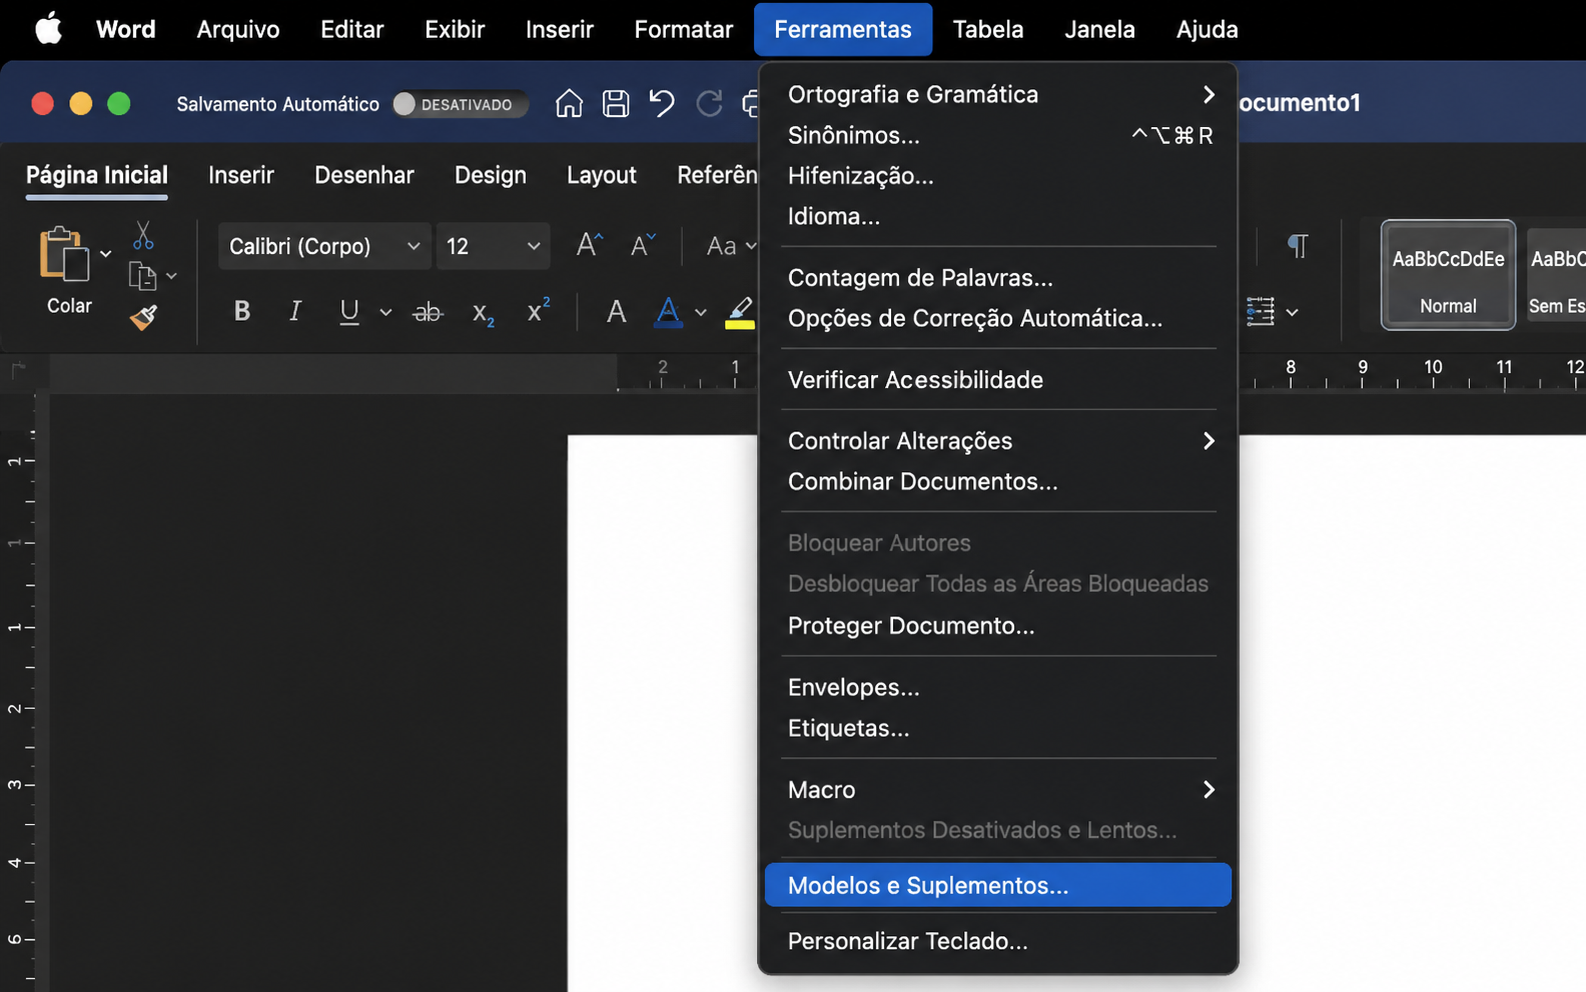The width and height of the screenshot is (1586, 992).
Task: Apply Superscript formatting
Action: pos(538,310)
